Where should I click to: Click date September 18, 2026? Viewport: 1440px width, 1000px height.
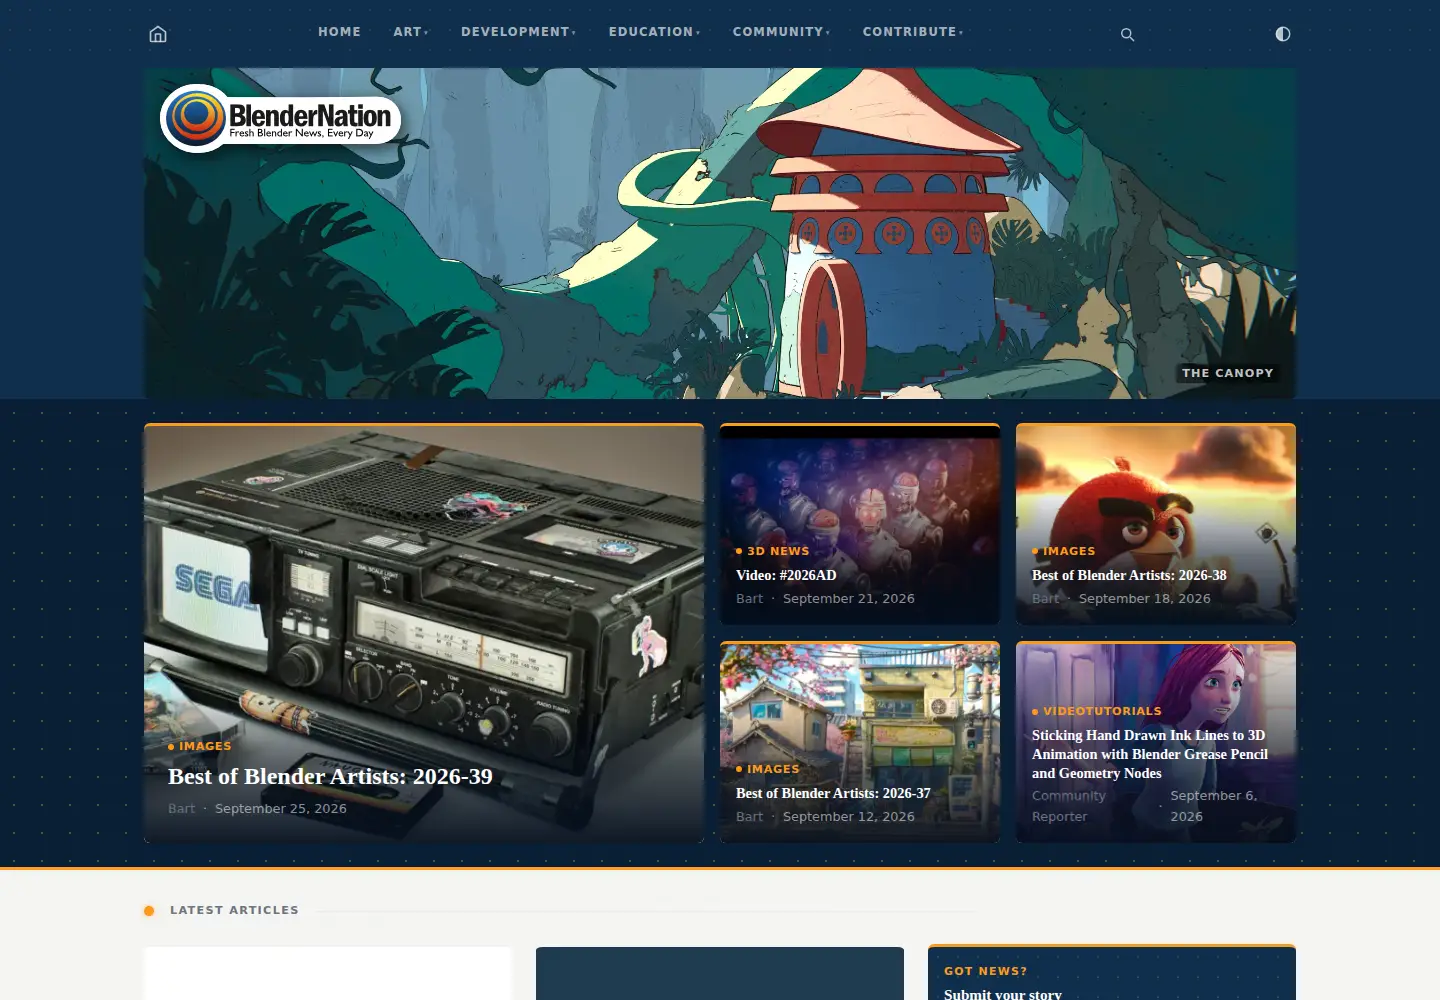(1145, 598)
